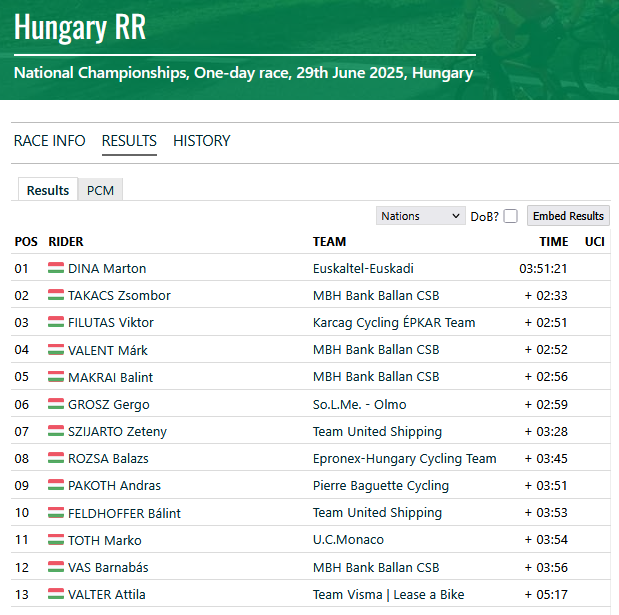The image size is (619, 615).
Task: Click the National Championships race subtitle
Action: (244, 73)
